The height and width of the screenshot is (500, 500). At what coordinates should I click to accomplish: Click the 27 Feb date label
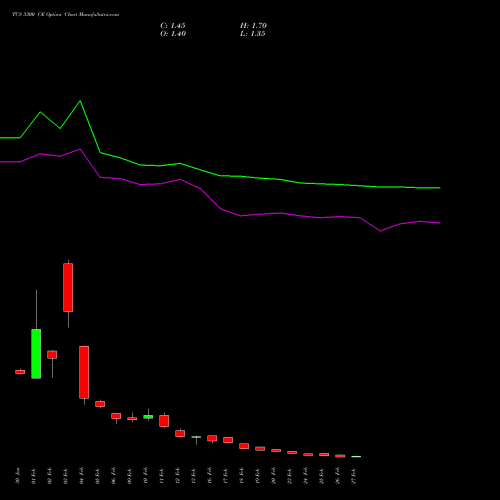pos(354,476)
